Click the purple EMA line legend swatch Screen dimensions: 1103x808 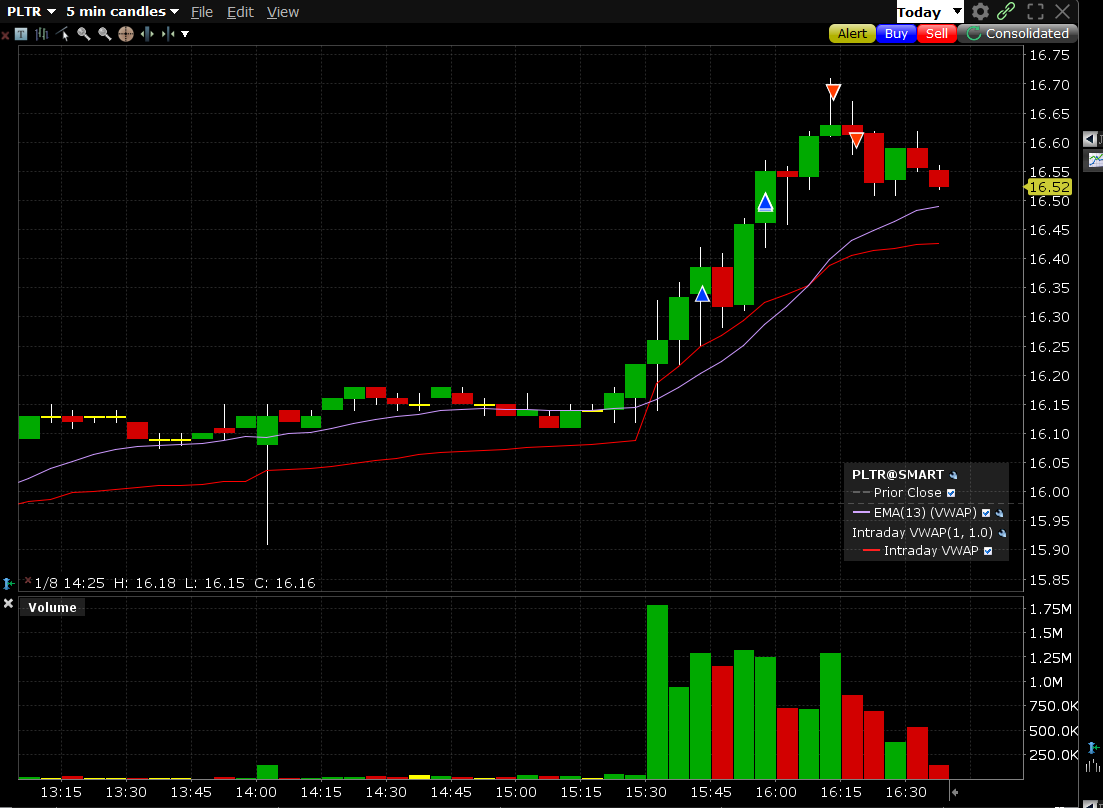click(x=861, y=513)
